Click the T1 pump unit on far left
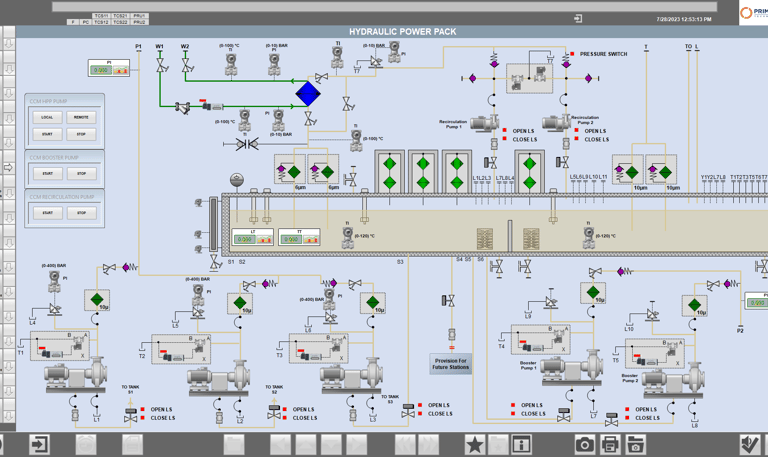768x457 pixels. [75, 375]
